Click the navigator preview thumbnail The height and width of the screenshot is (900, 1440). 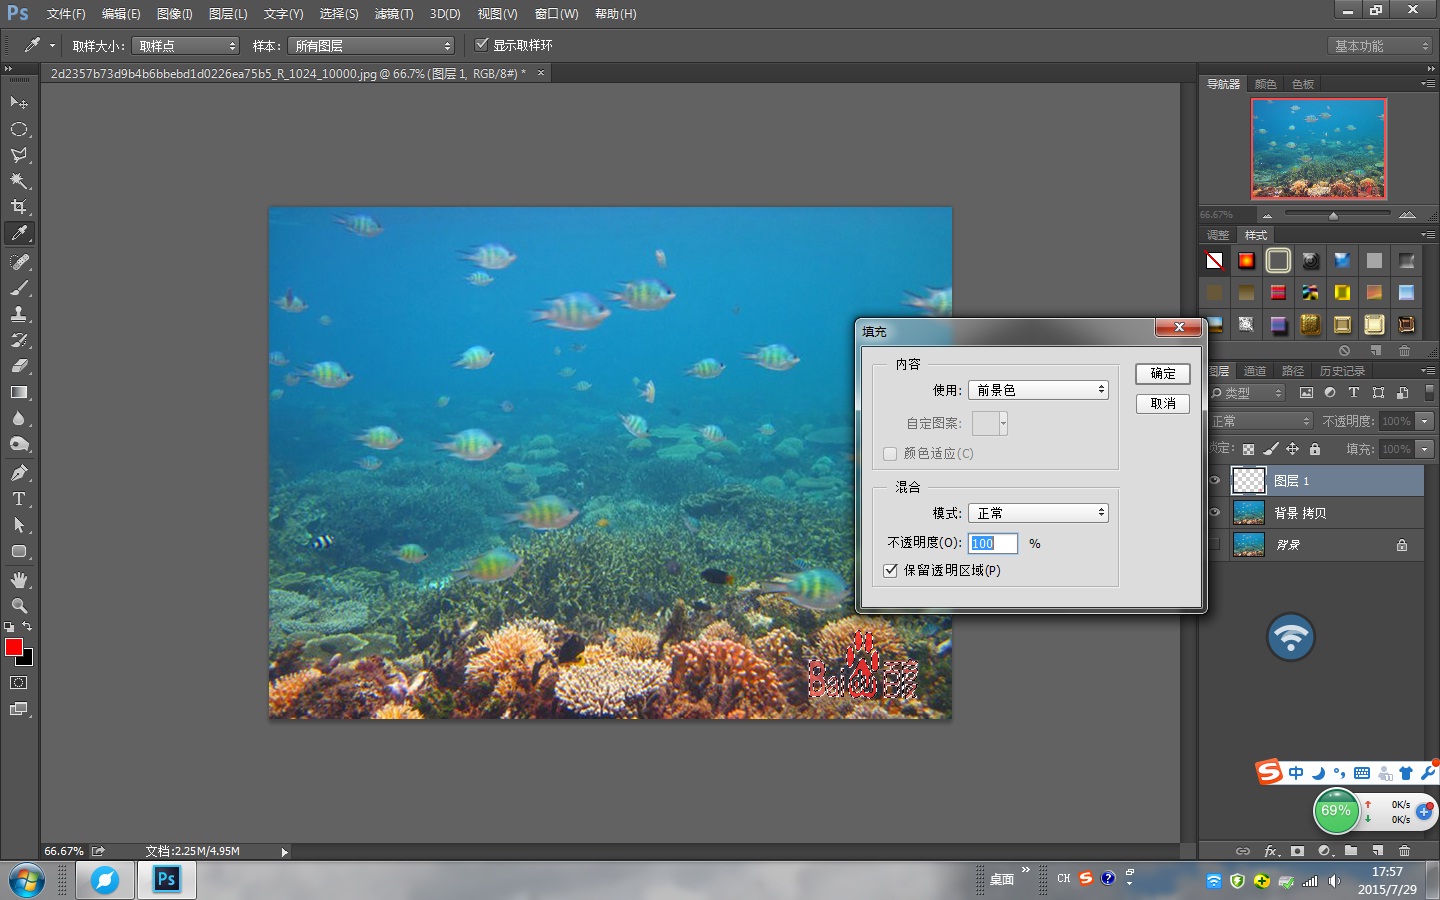click(x=1319, y=148)
